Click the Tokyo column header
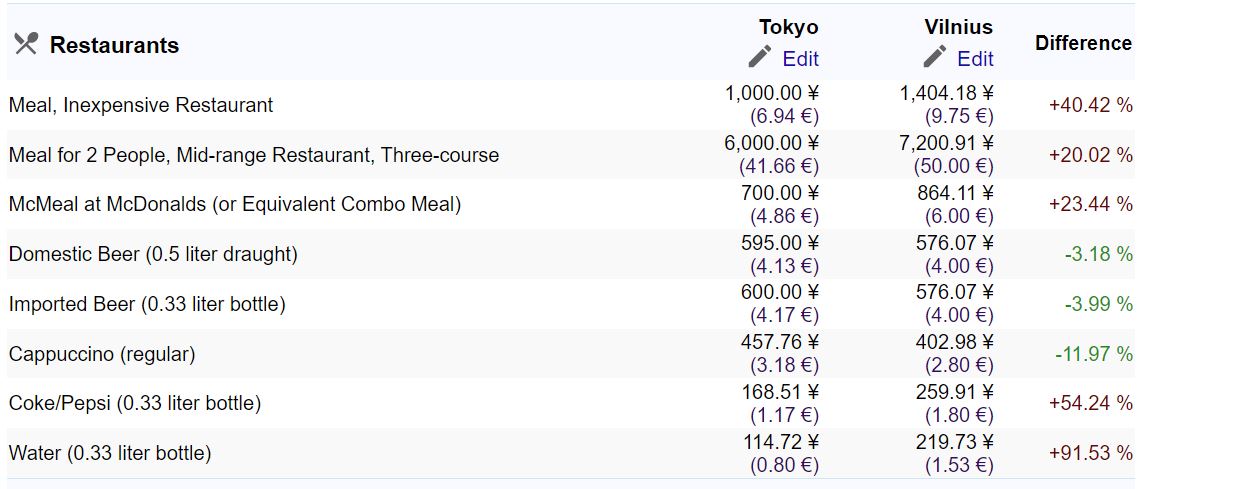This screenshot has height=489, width=1239. pos(788,27)
